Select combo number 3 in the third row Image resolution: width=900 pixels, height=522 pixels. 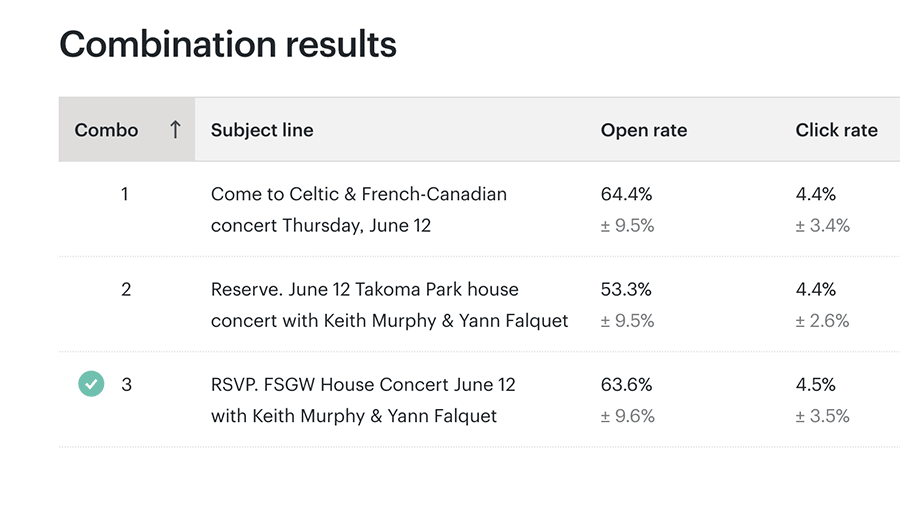[126, 384]
